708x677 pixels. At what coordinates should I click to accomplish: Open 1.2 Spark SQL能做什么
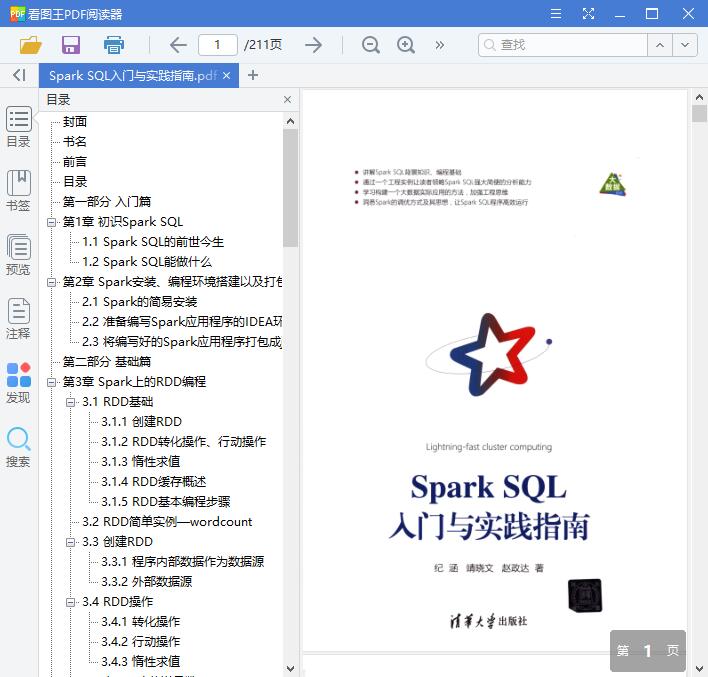click(147, 261)
